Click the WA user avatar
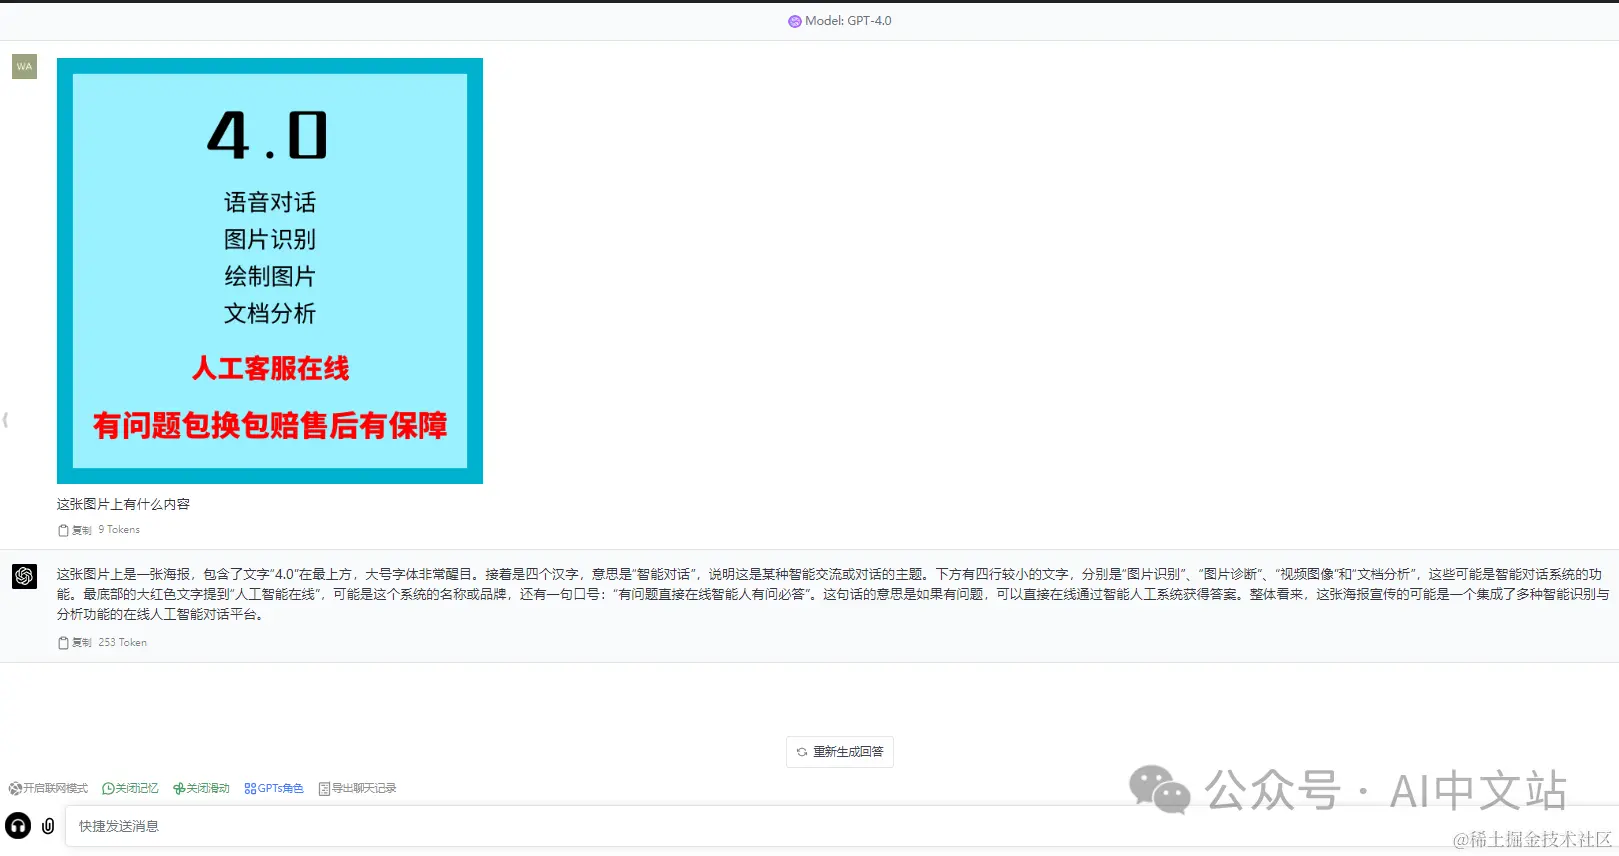This screenshot has width=1619, height=856. click(x=24, y=66)
